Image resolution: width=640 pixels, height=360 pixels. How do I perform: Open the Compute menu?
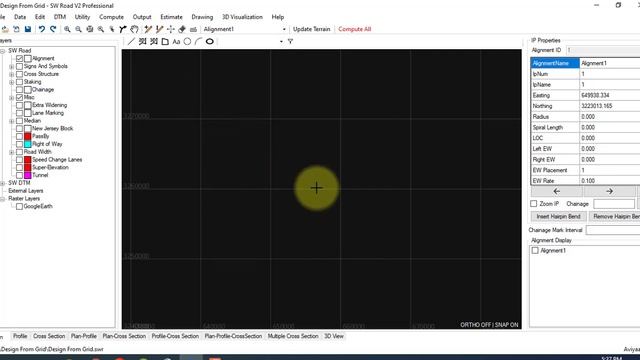click(x=111, y=17)
